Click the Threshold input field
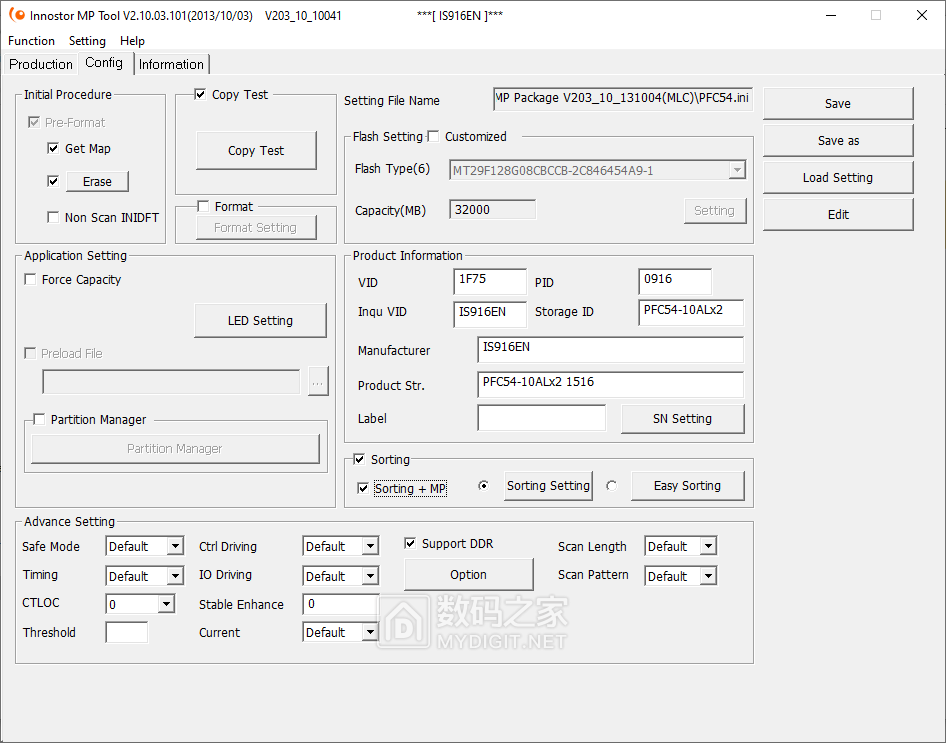 [x=127, y=632]
